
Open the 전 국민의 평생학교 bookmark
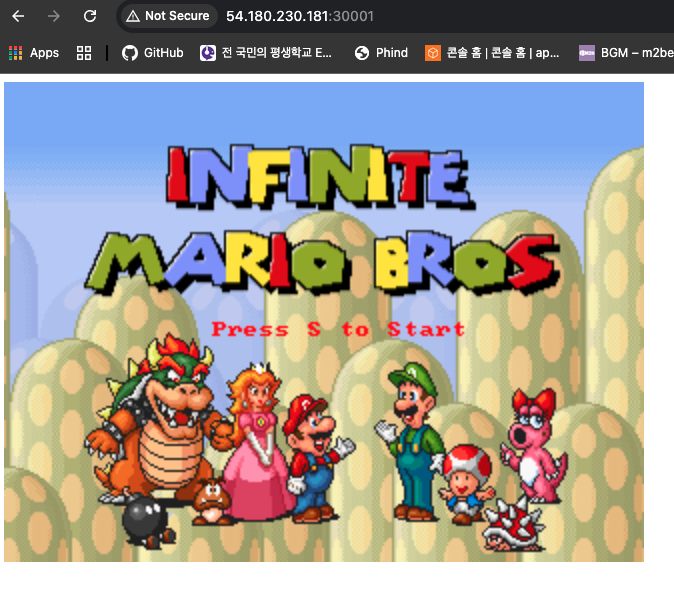(266, 53)
